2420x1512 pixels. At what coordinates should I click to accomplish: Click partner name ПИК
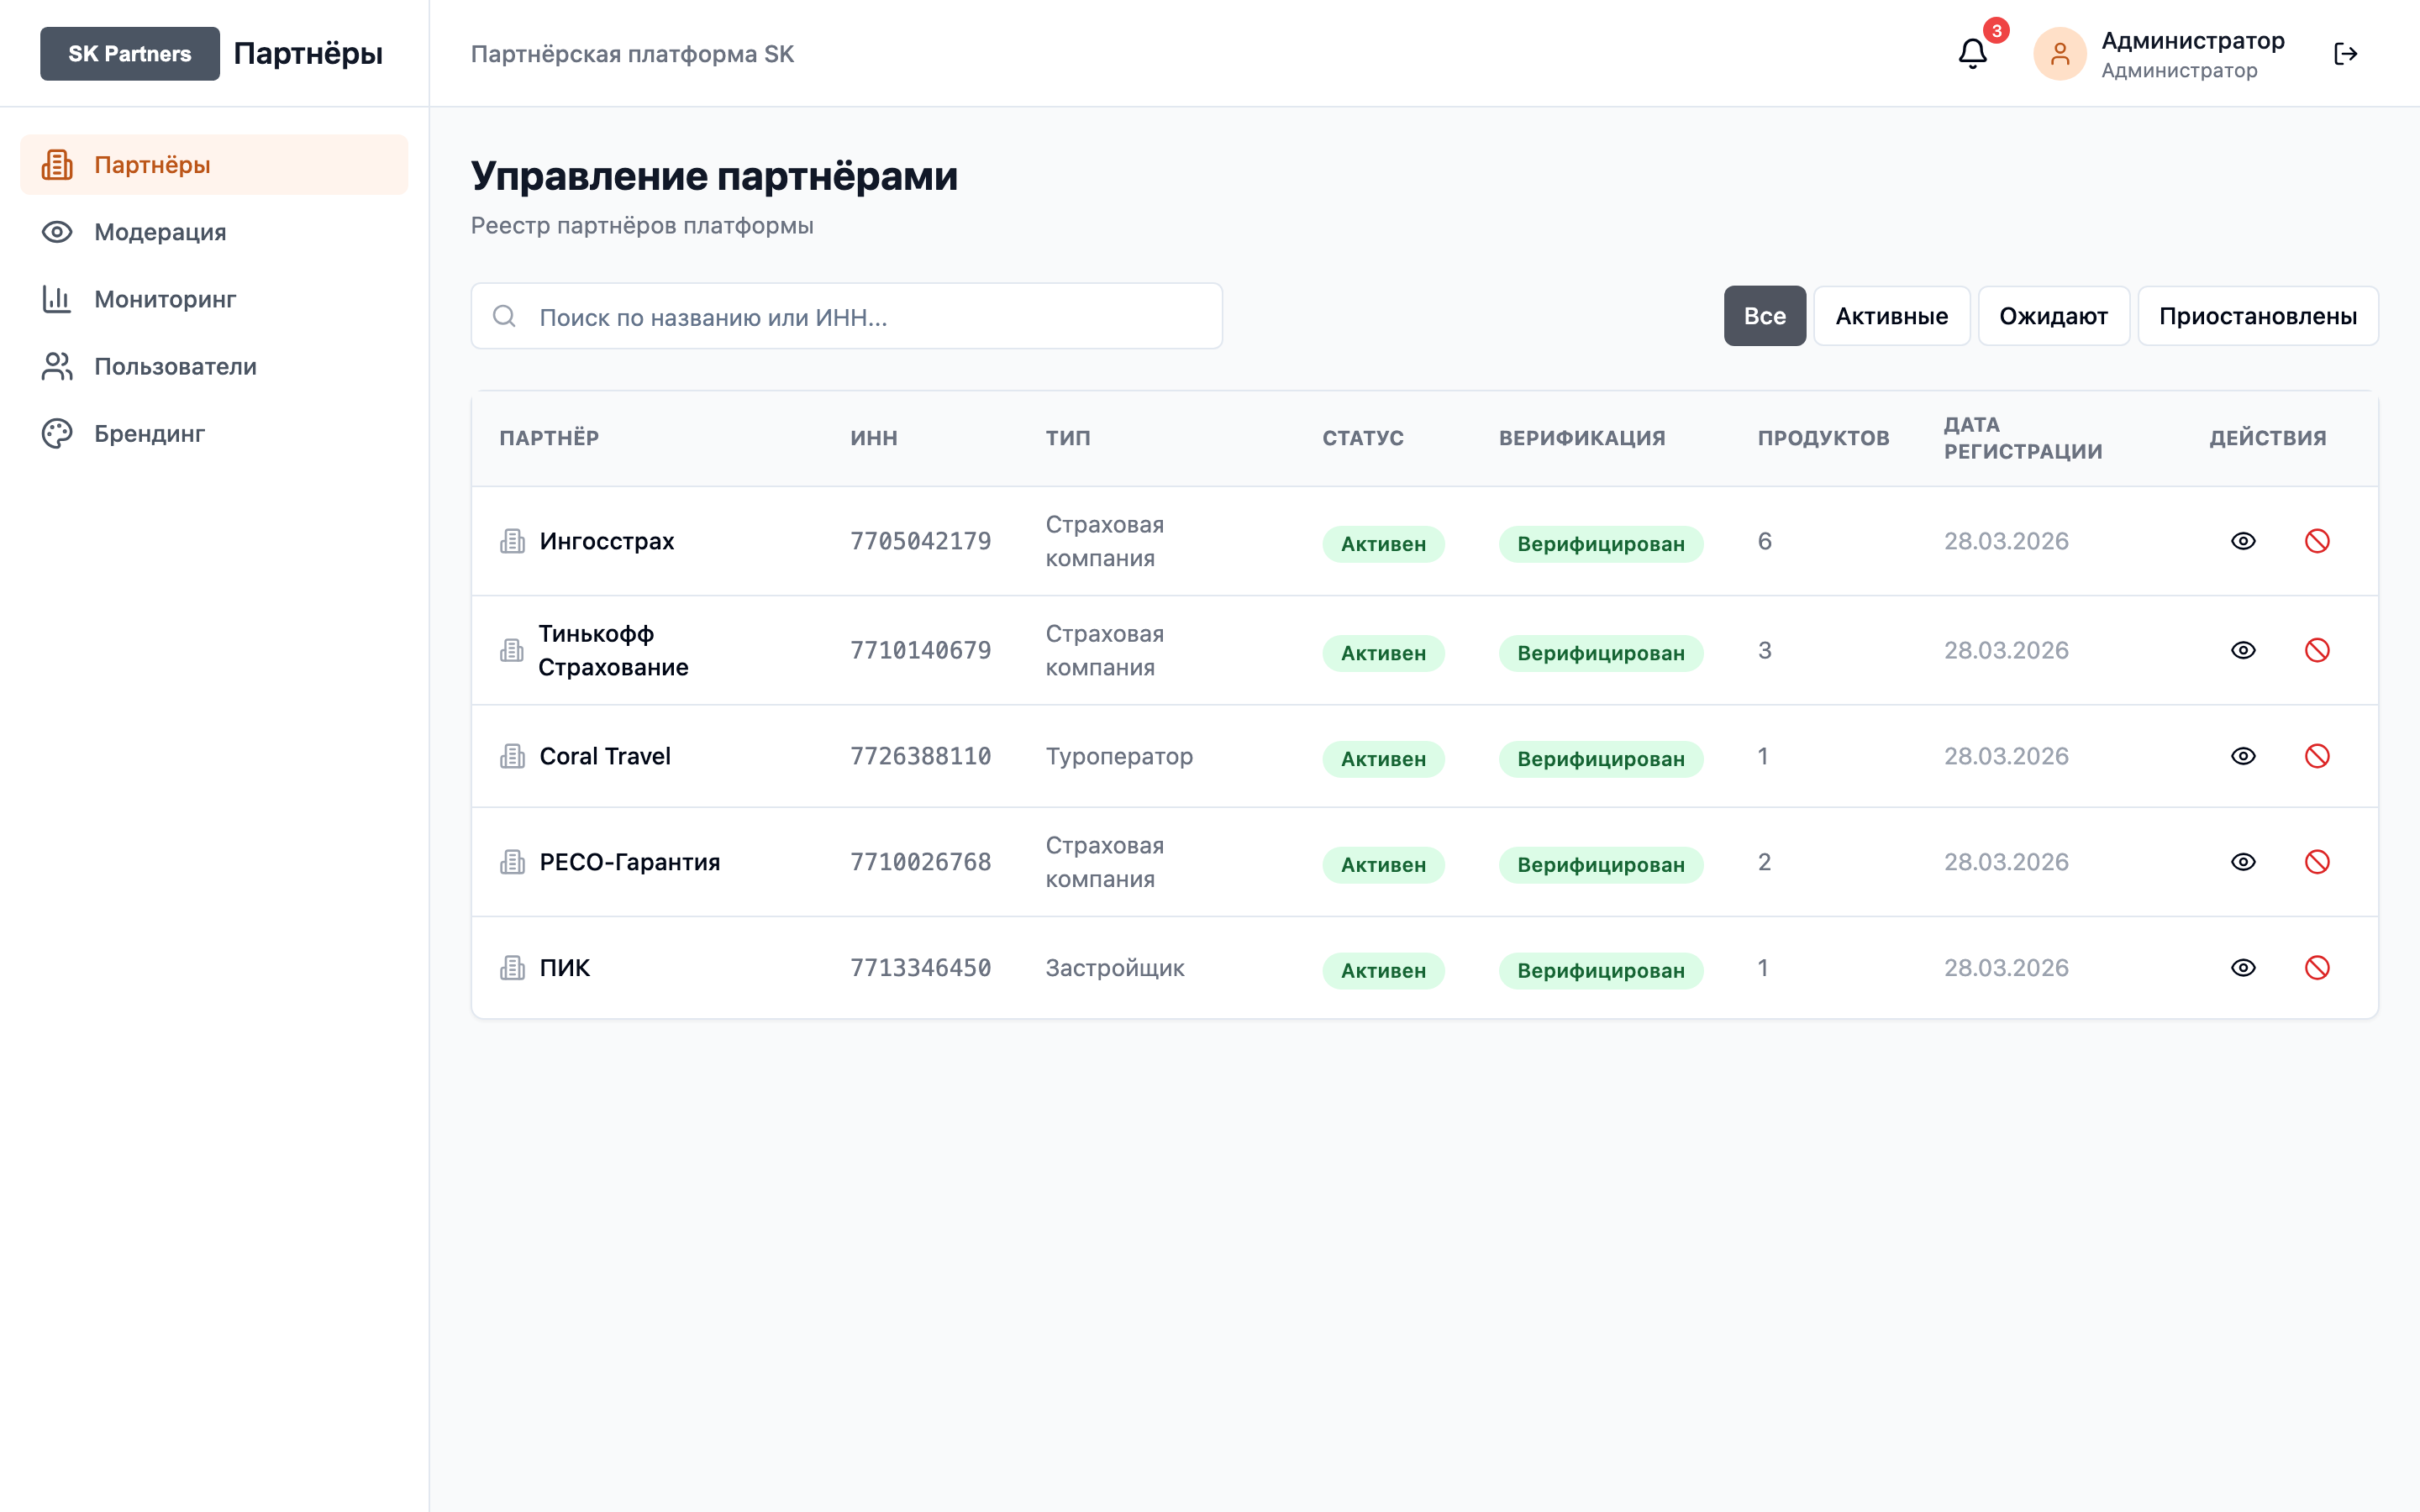pos(564,968)
